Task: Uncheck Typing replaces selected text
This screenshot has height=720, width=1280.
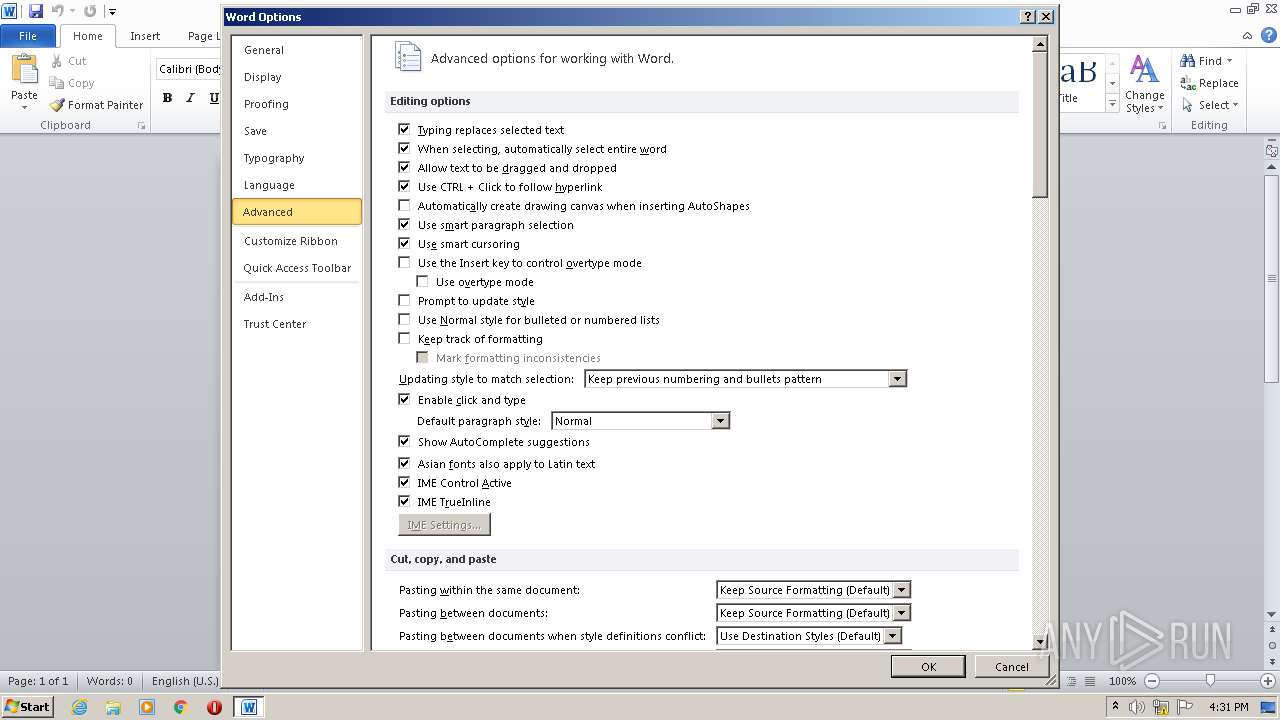Action: pyautogui.click(x=404, y=130)
